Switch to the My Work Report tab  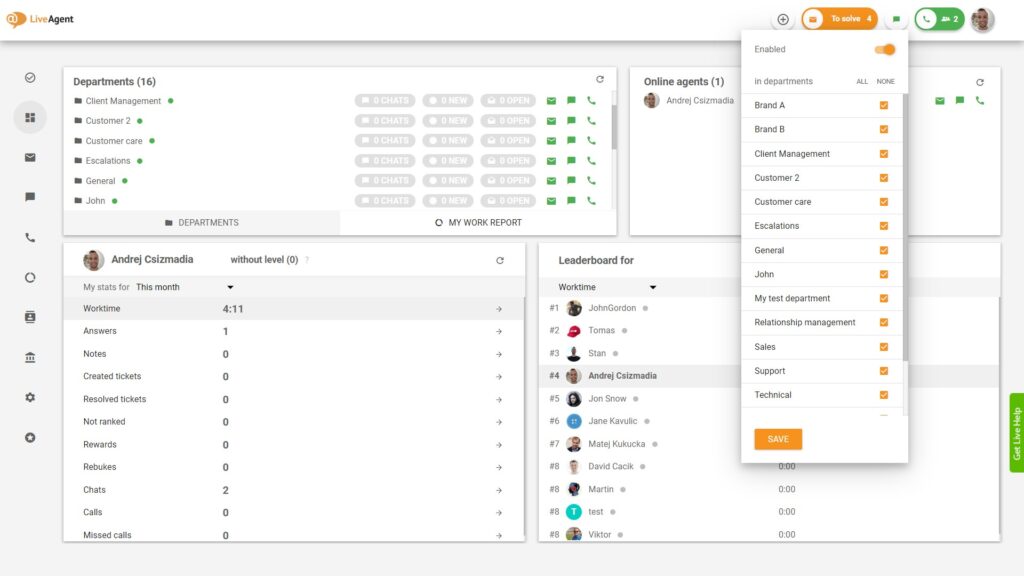[478, 223]
